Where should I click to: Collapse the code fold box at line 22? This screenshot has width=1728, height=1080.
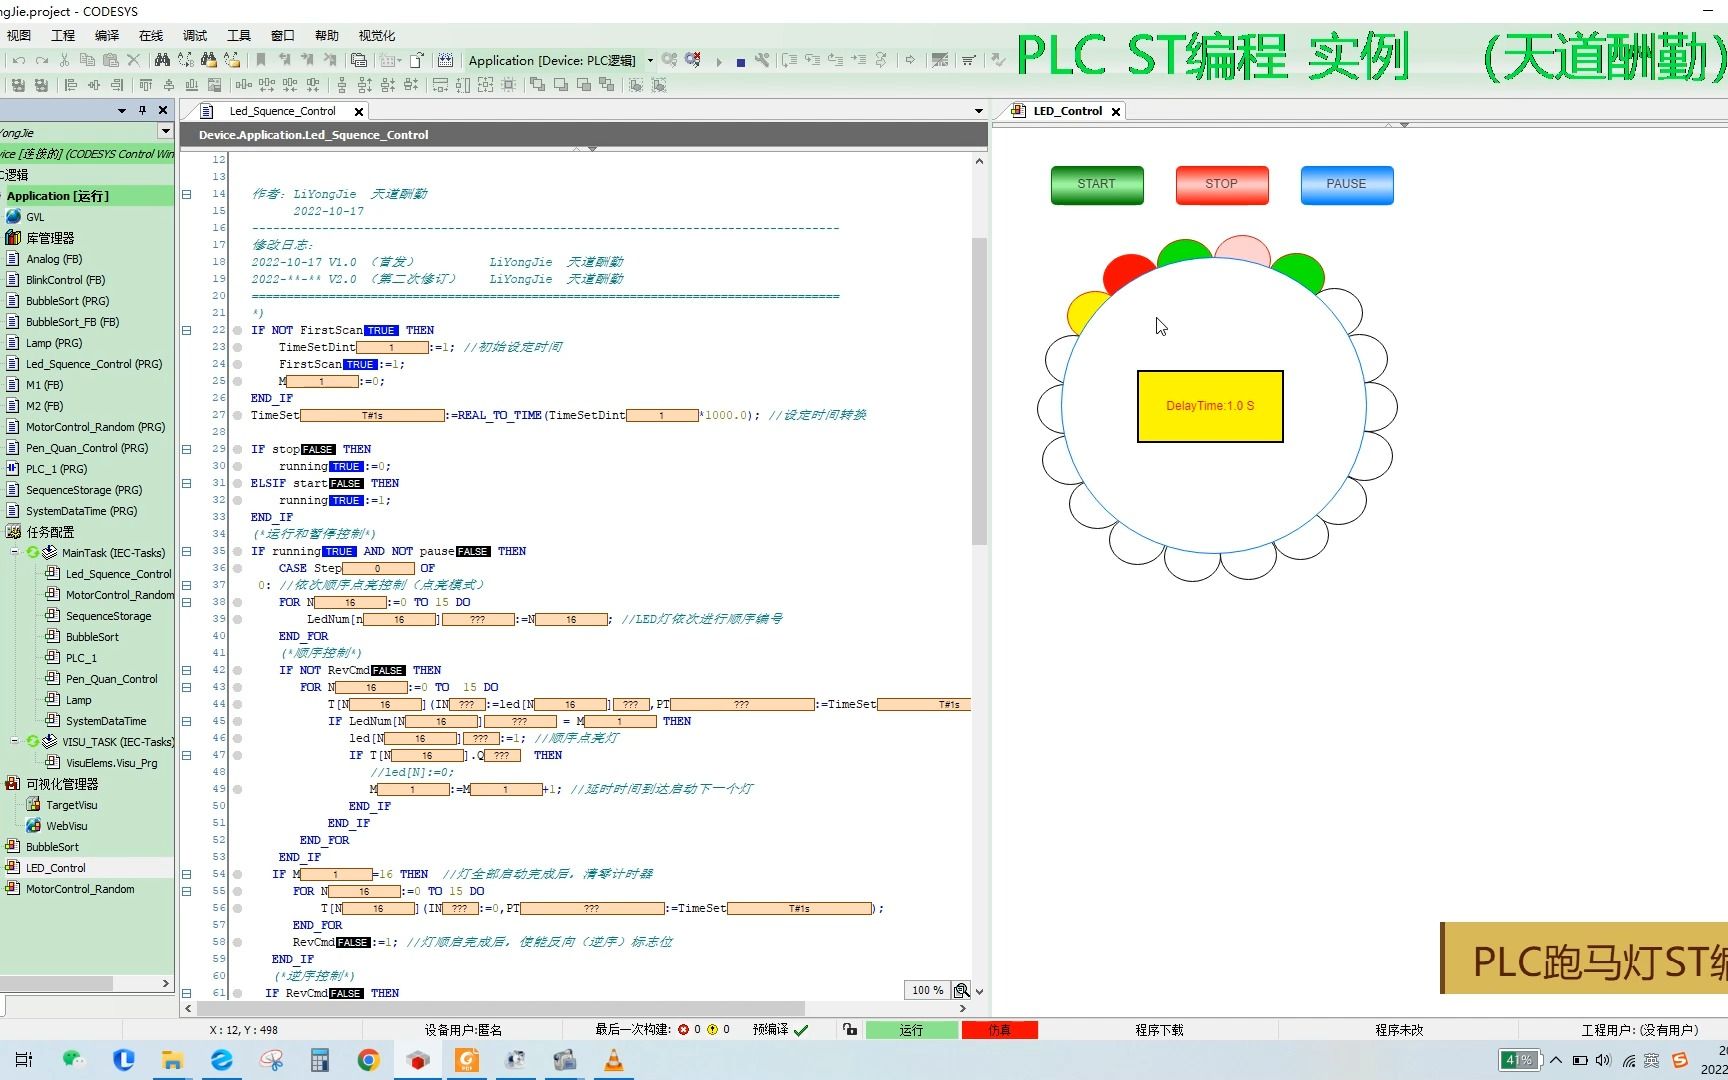[187, 330]
